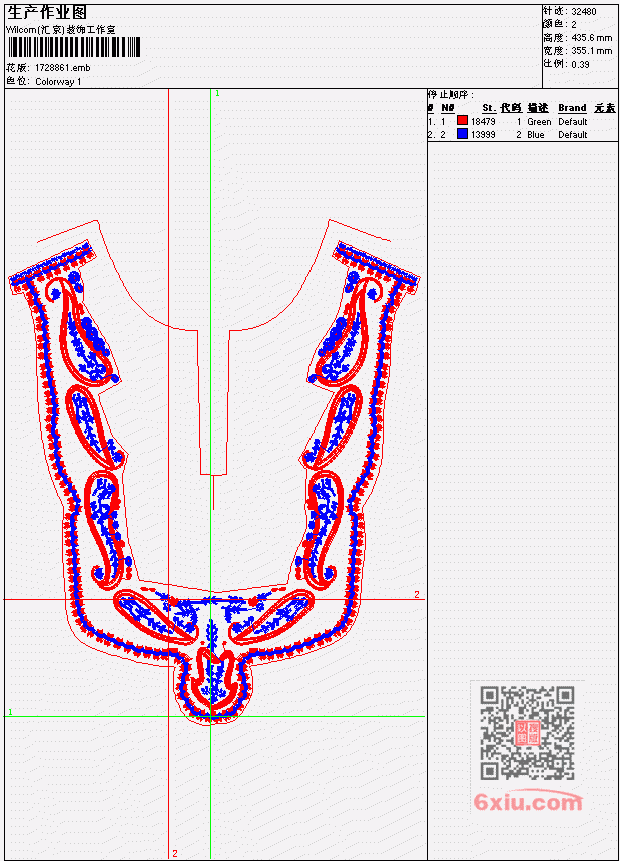
Task: Click stitch count "18479" in the stop sequence
Action: (x=483, y=122)
